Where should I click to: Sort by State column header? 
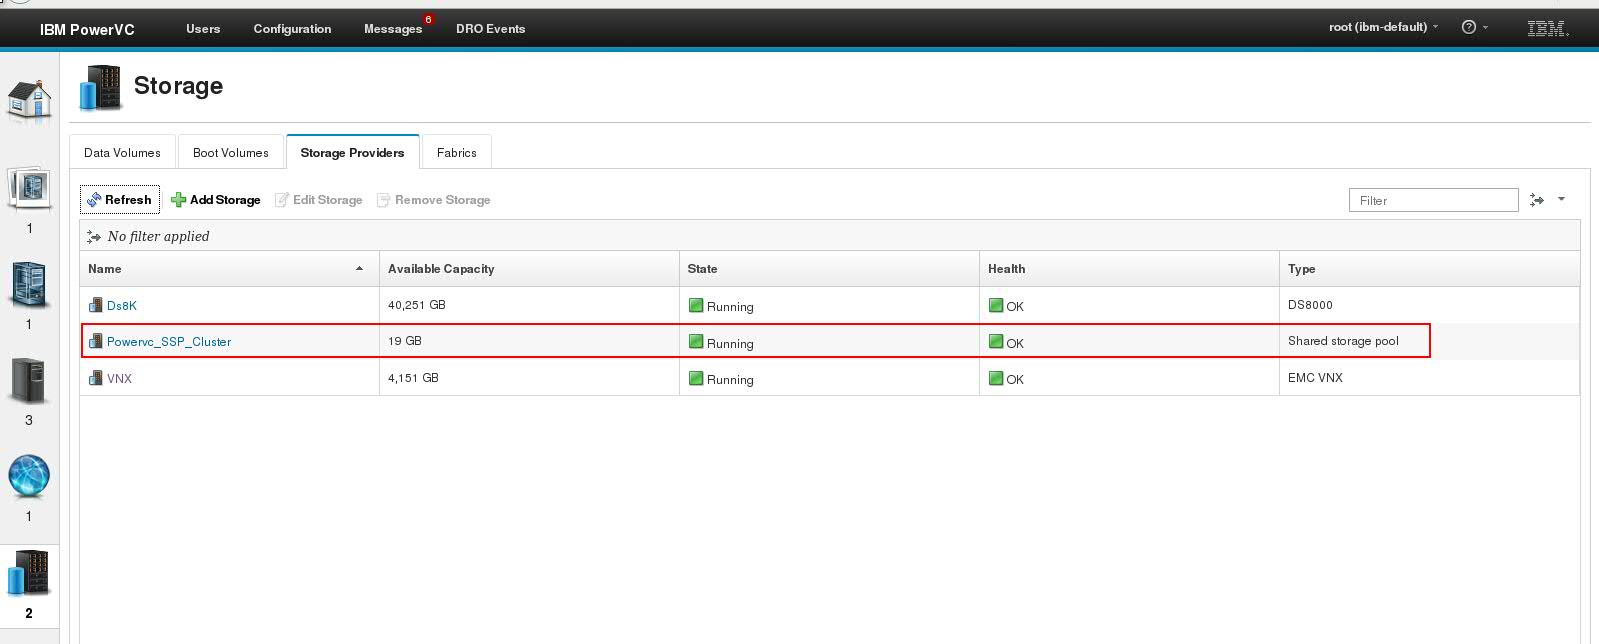click(x=829, y=269)
